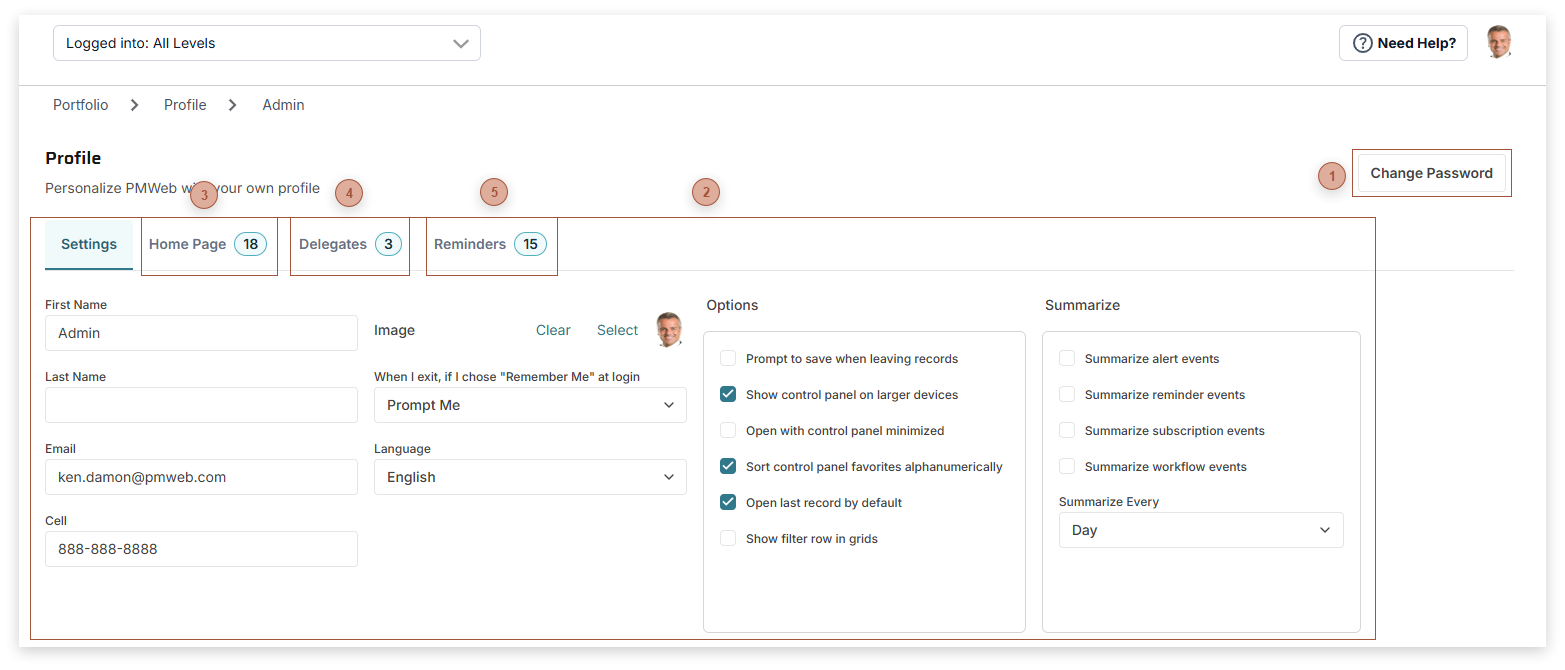Enable Summarize alert events checkbox
Image resolution: width=1565 pixels, height=670 pixels.
tap(1067, 359)
